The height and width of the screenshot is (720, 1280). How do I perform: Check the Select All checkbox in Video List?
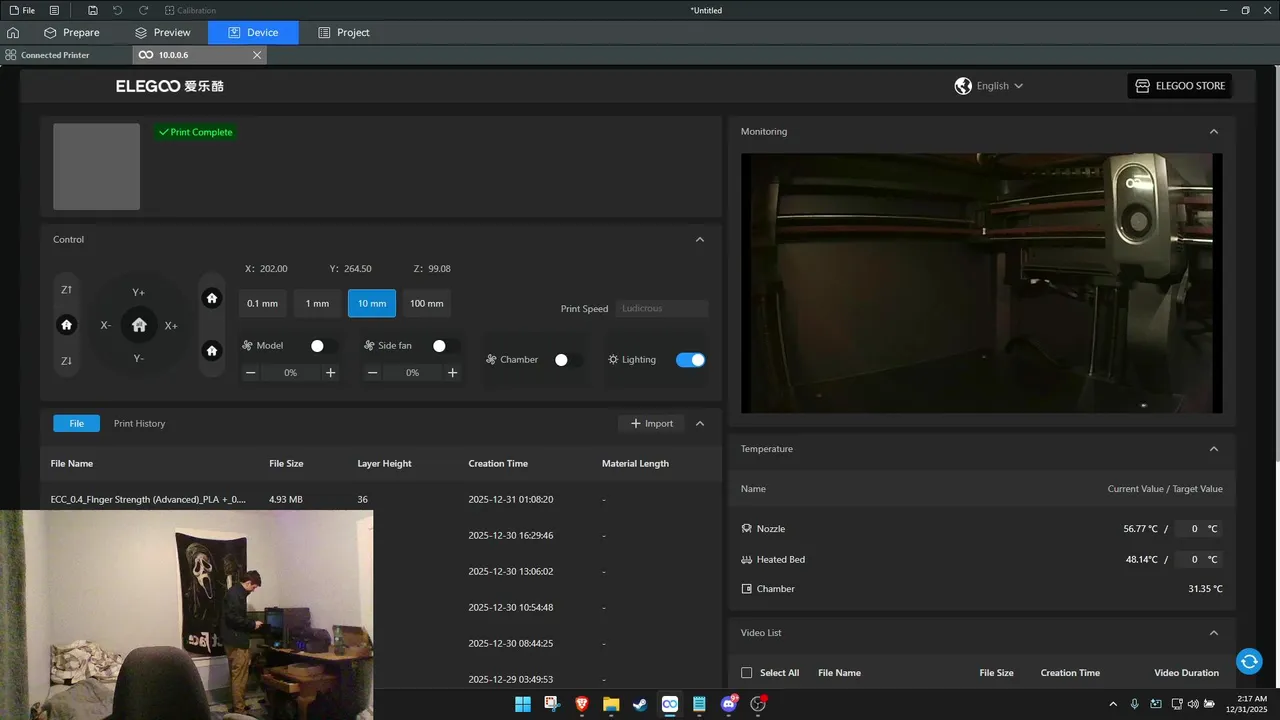click(x=746, y=673)
